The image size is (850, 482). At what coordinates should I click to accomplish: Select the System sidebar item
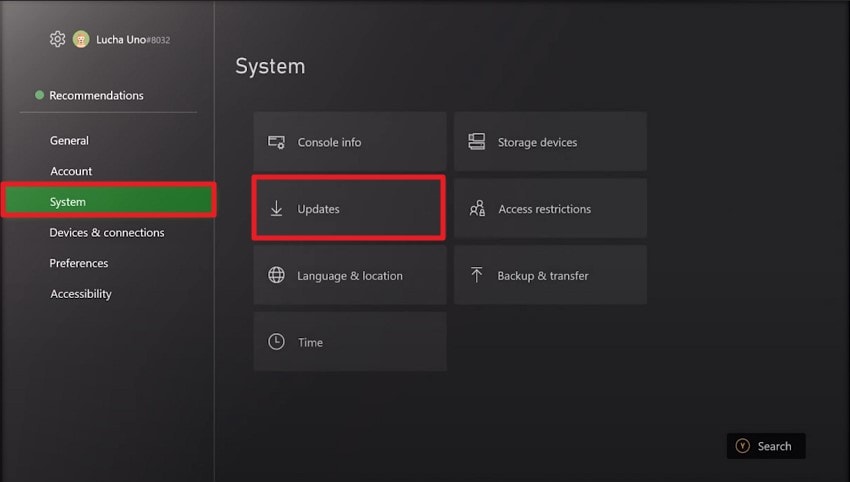click(x=109, y=201)
